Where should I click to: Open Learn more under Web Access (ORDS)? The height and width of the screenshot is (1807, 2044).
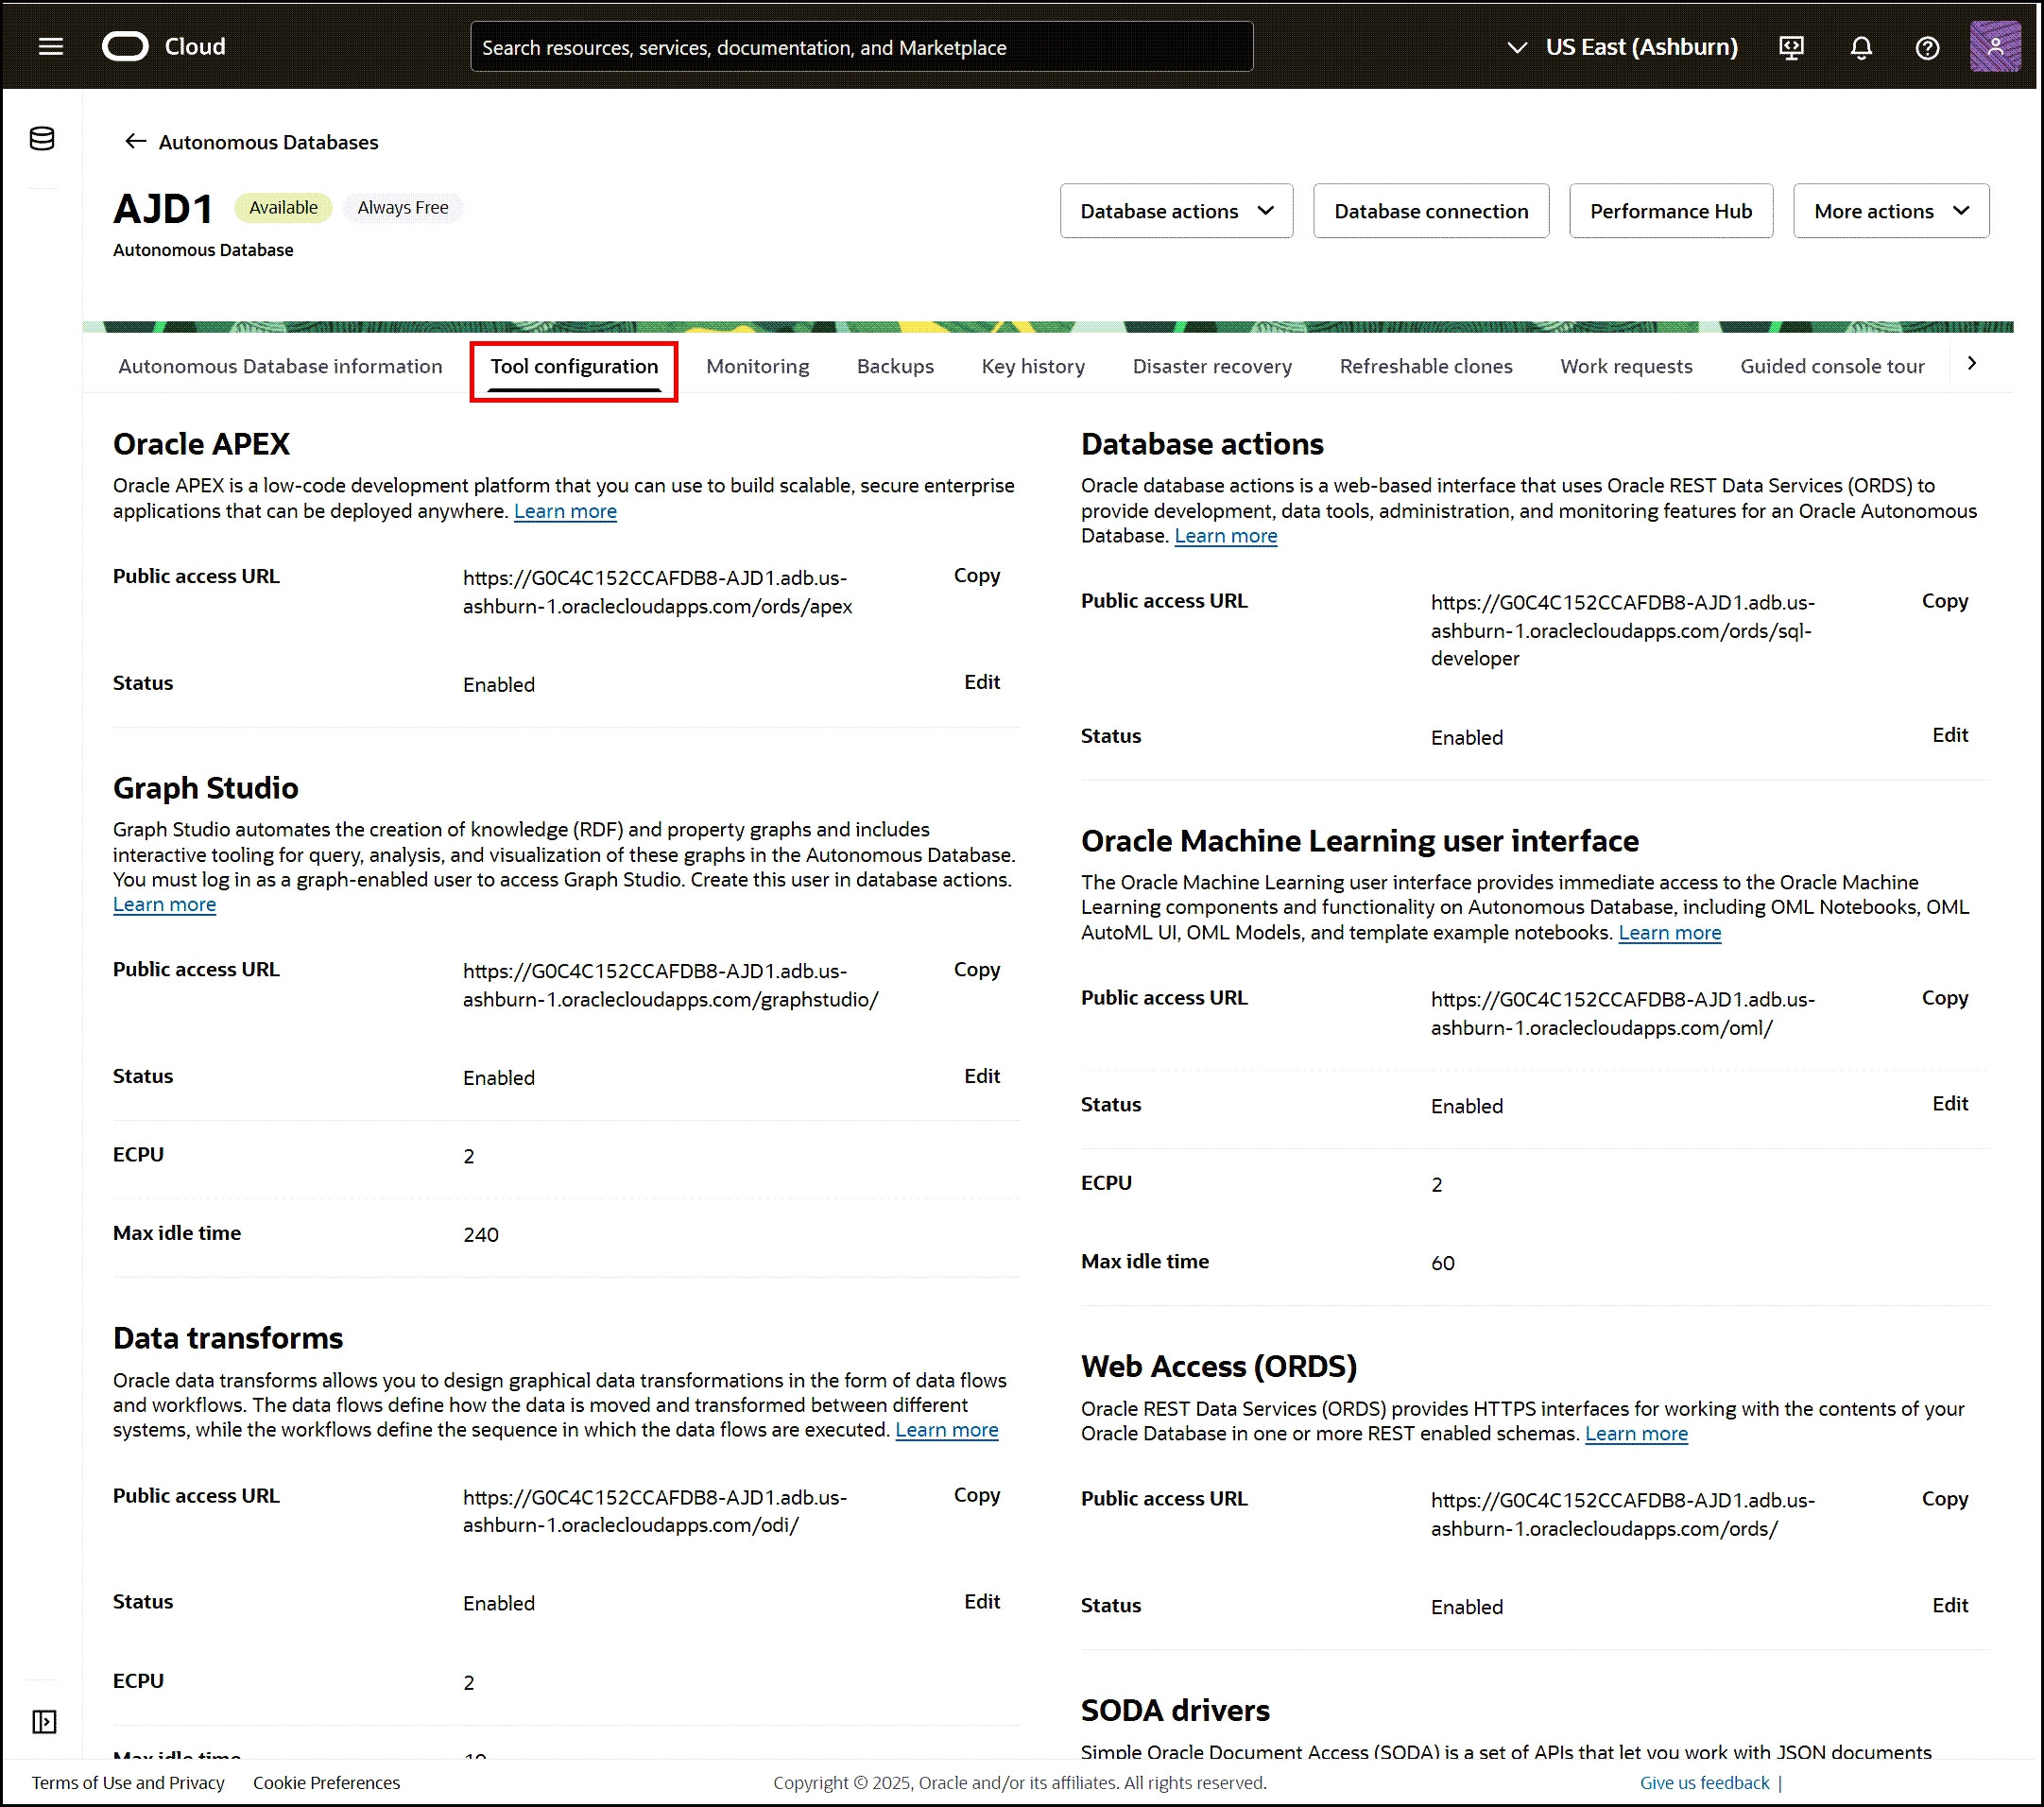tap(1636, 1434)
